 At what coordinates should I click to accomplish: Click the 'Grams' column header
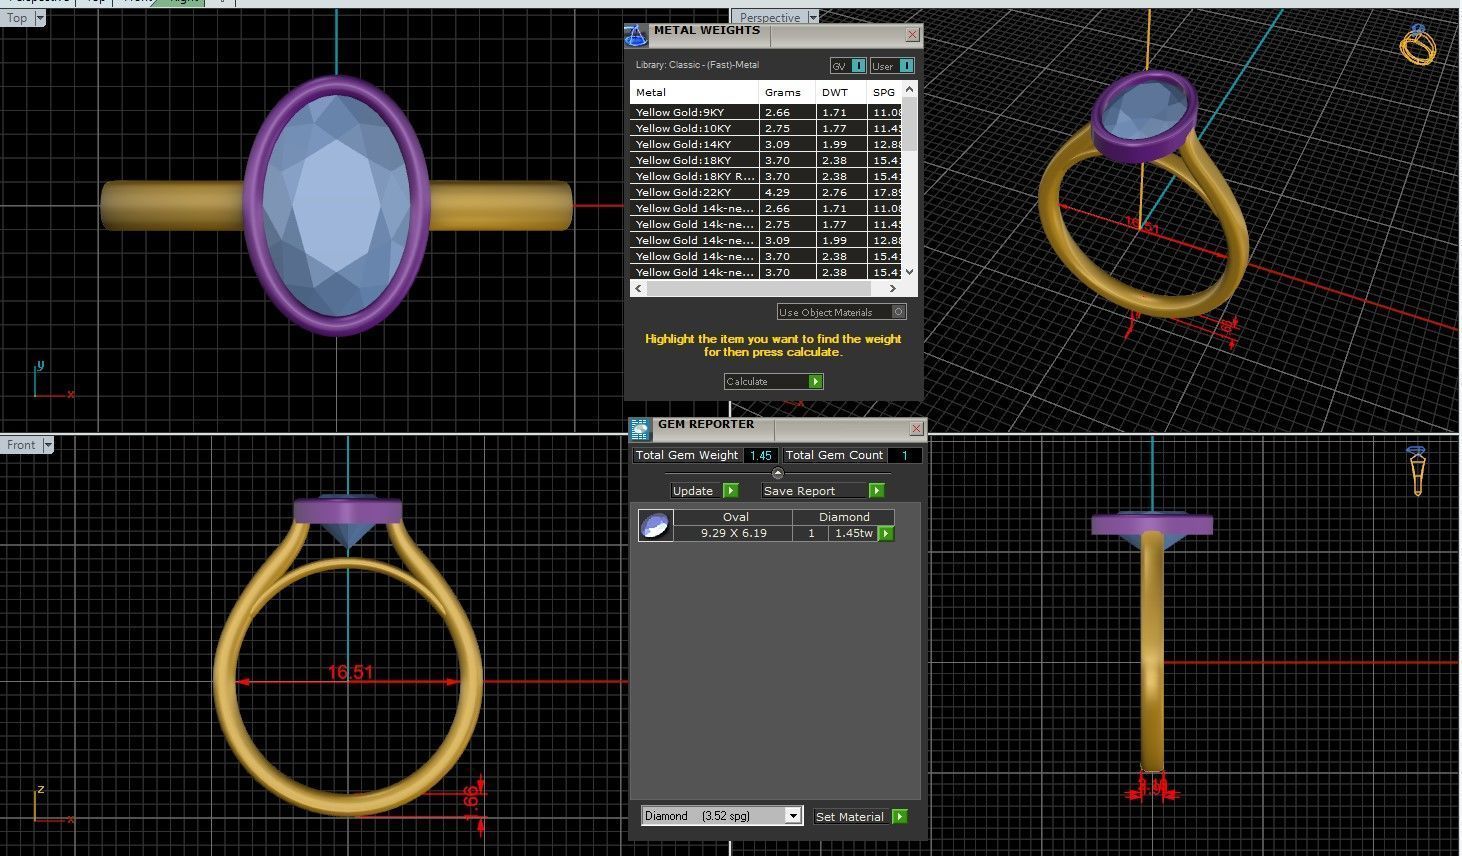click(787, 92)
